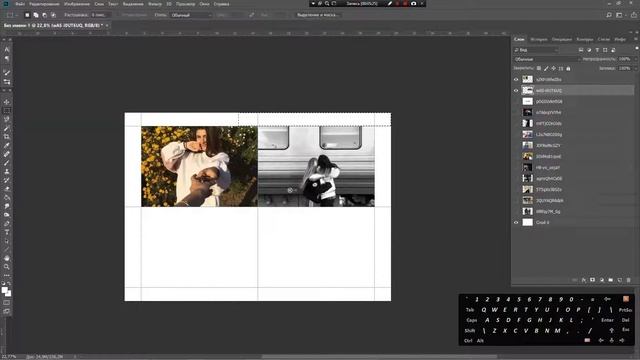The image size is (640, 360).
Task: Toggle type layer filter T icon
Action: [x=597, y=50]
